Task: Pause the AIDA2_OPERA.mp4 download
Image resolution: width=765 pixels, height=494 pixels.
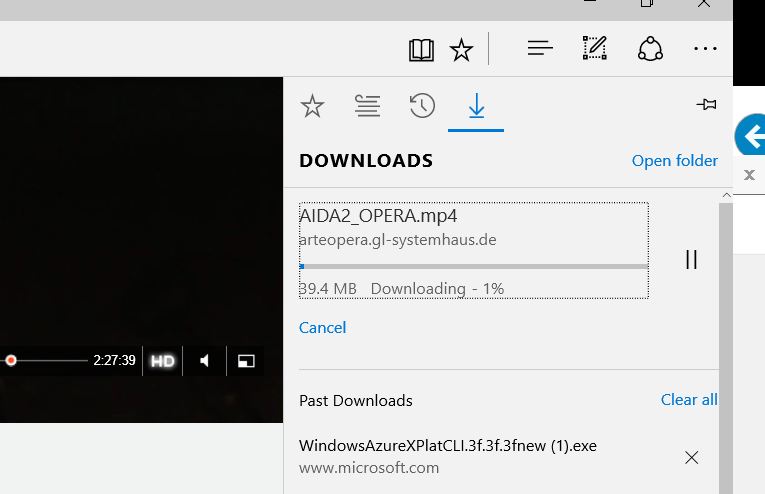Action: coord(690,259)
